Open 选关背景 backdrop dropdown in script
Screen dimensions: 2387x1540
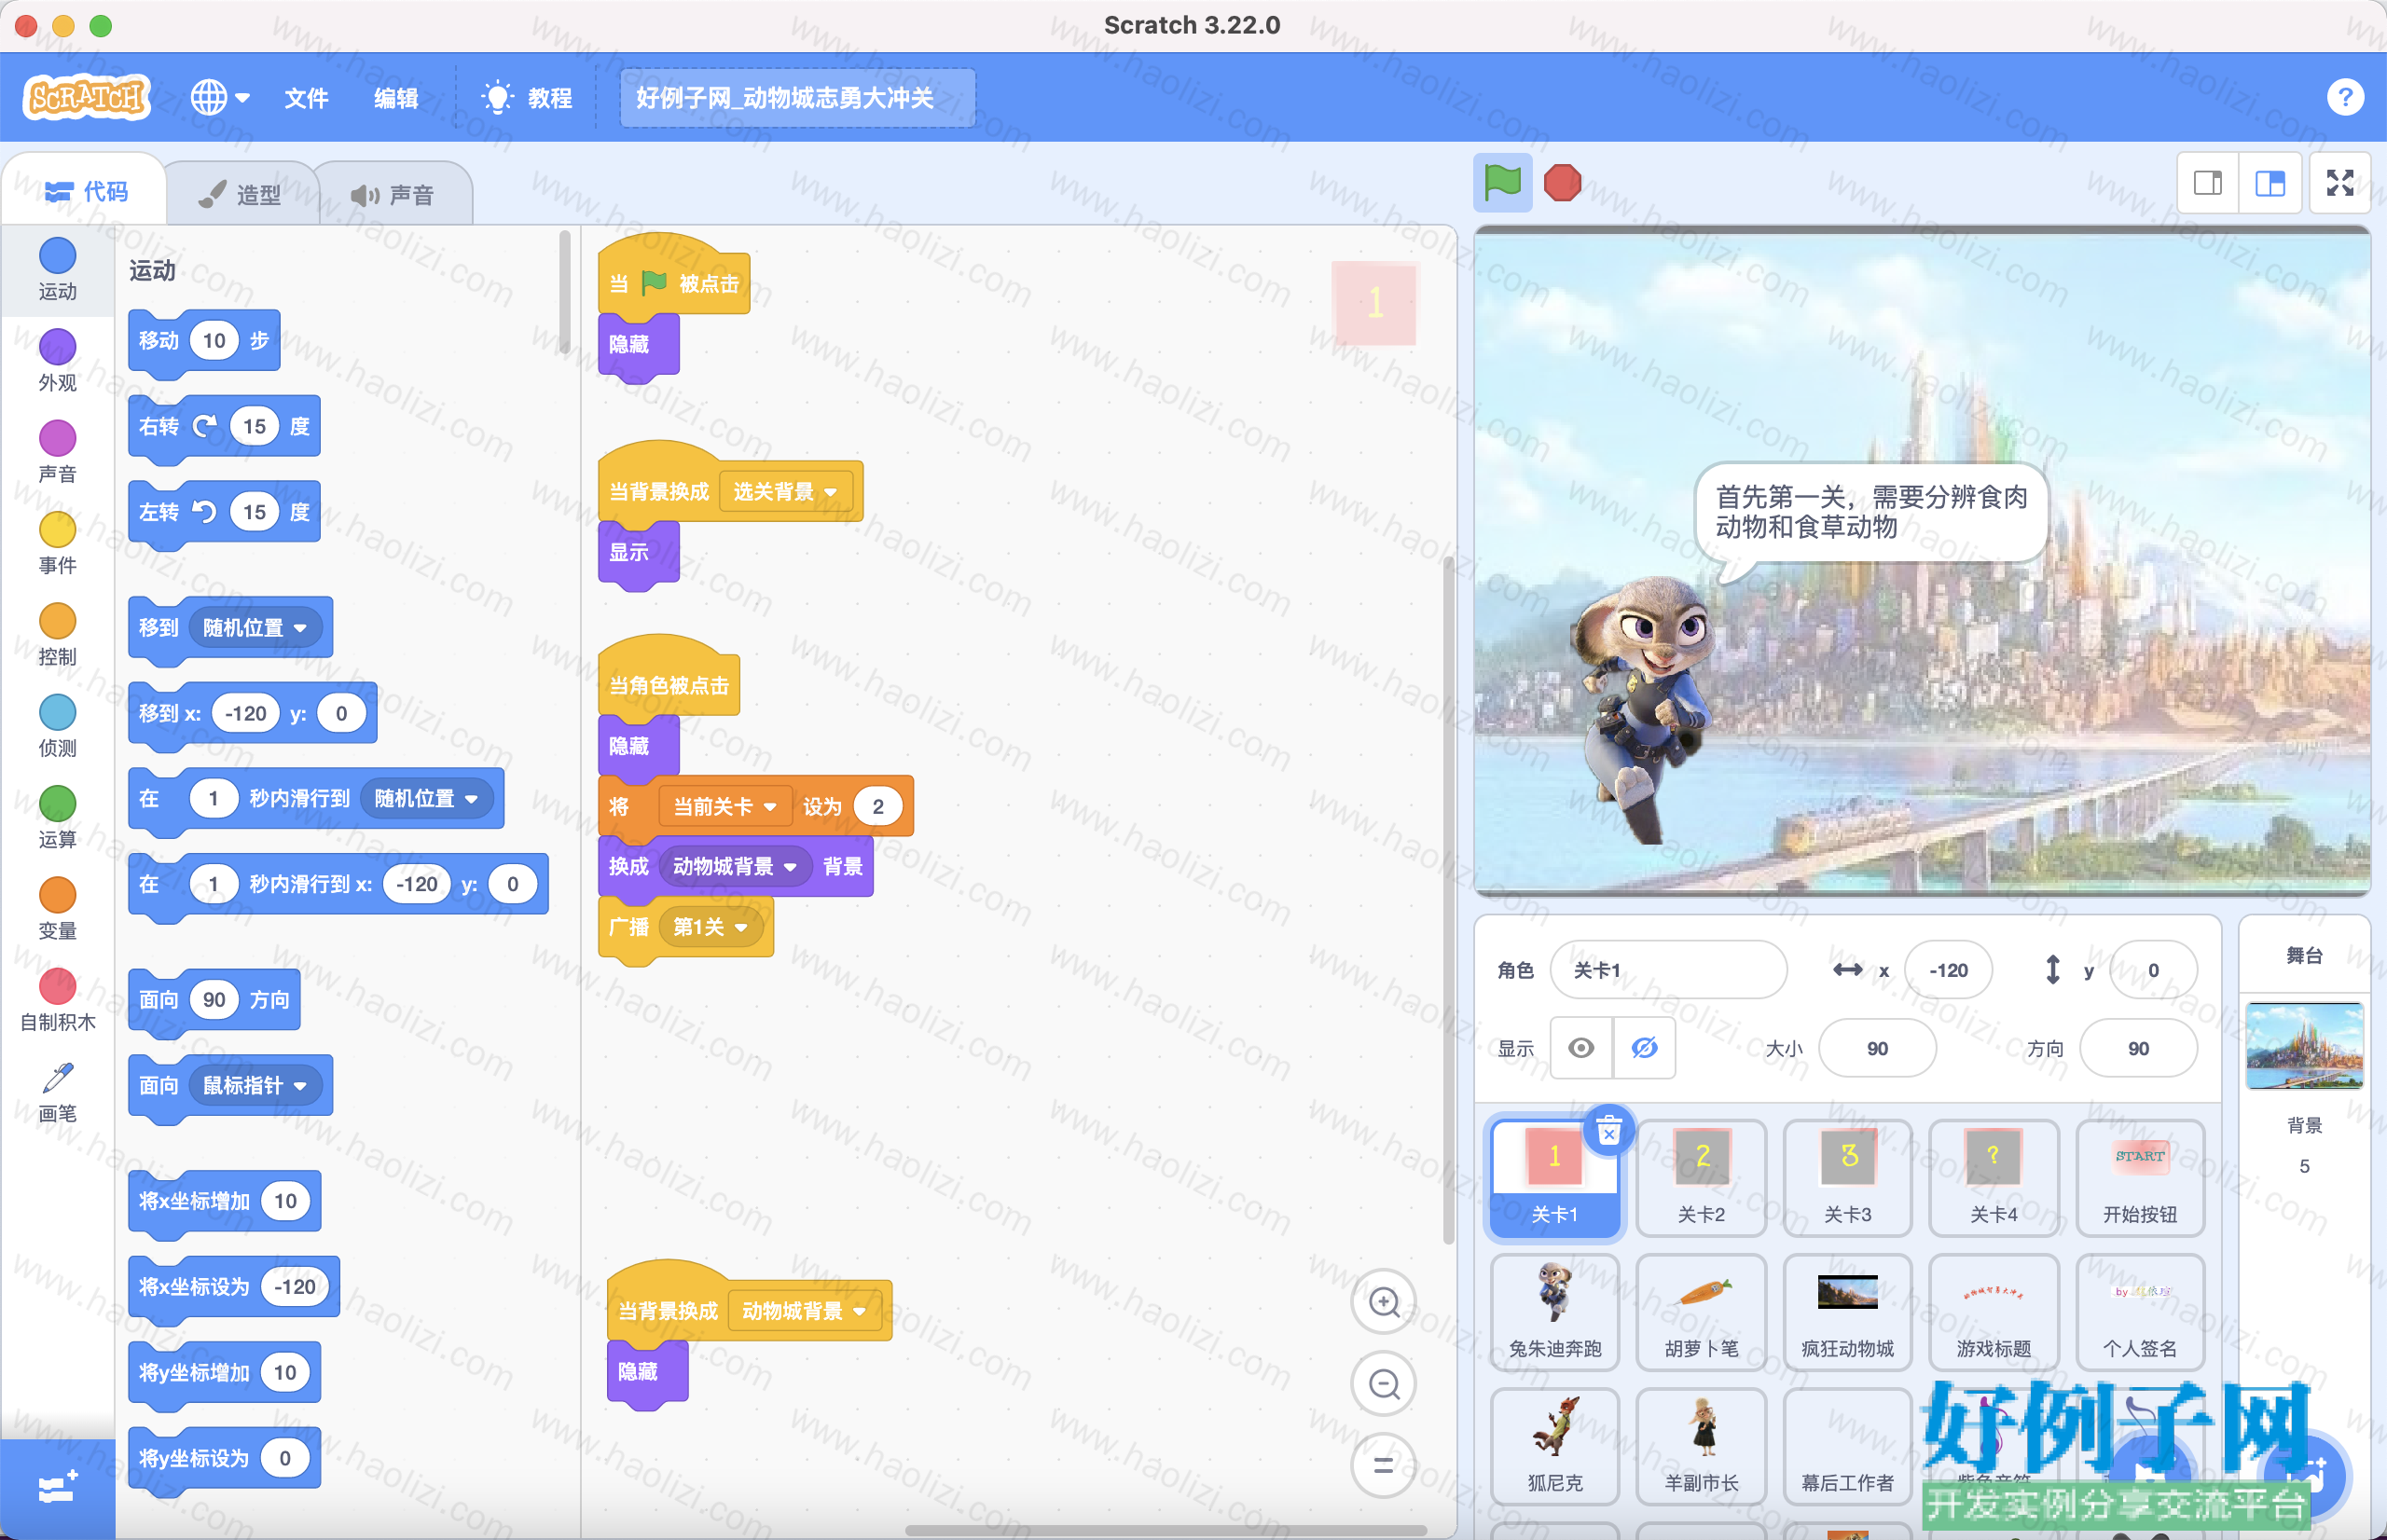pos(786,491)
